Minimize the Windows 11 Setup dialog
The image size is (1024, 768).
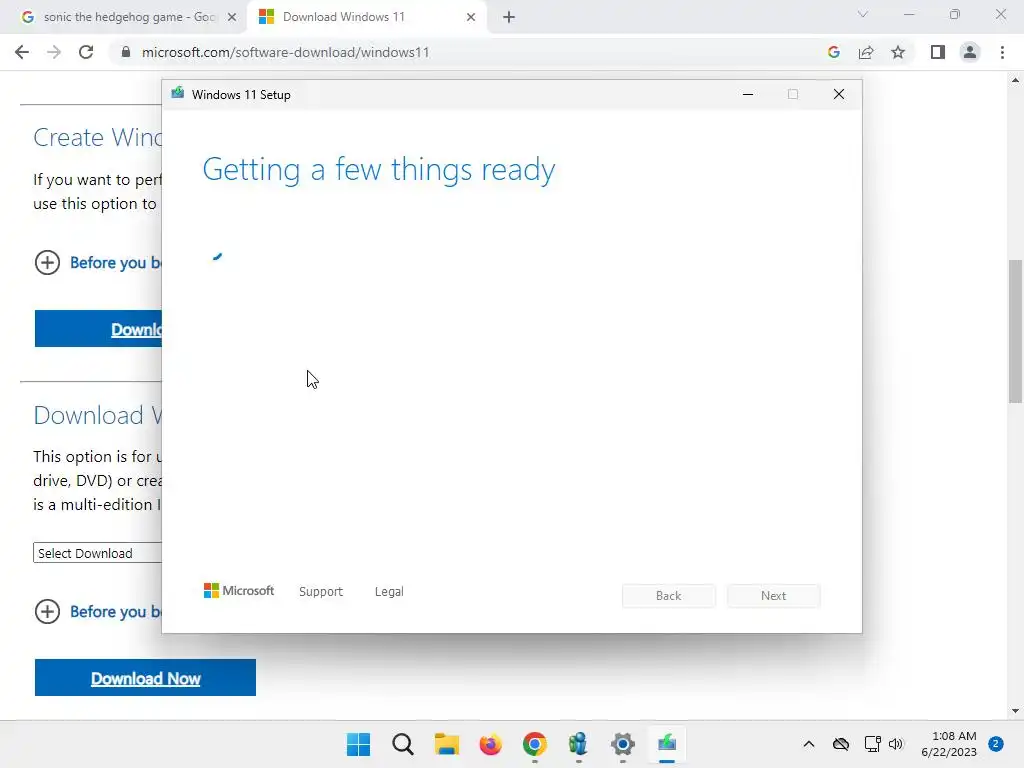pos(748,95)
